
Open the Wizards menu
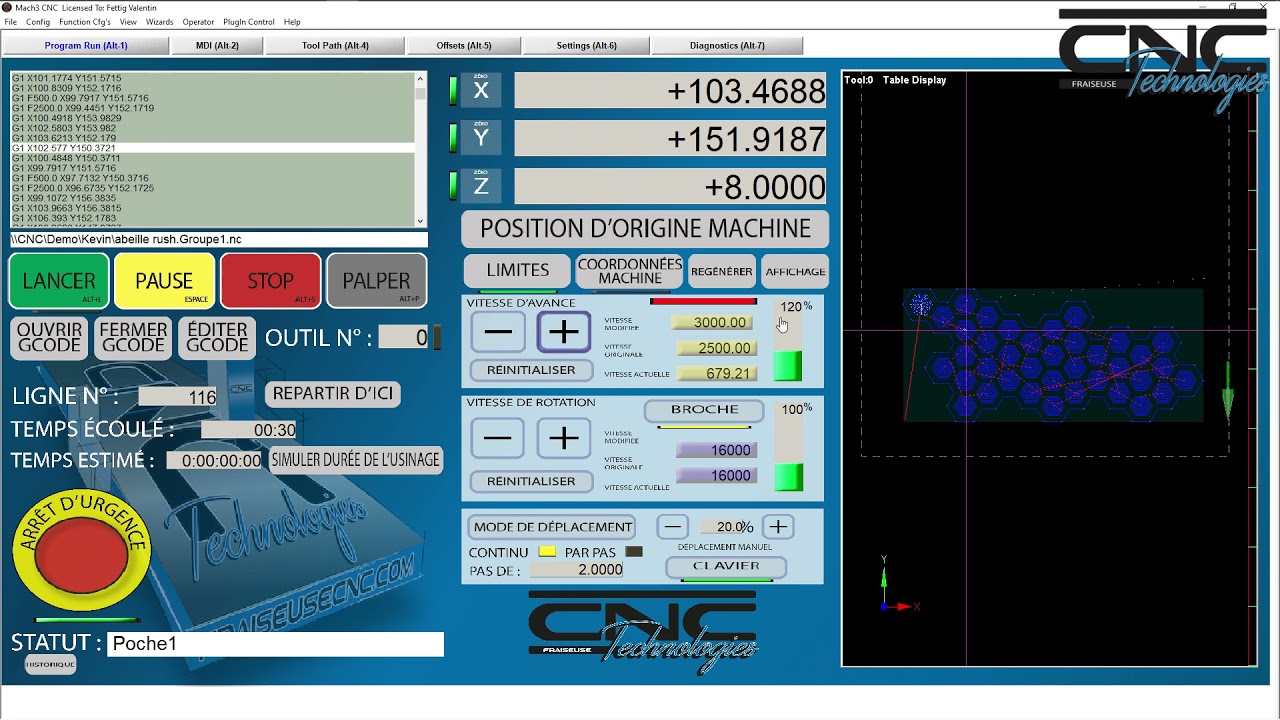159,22
